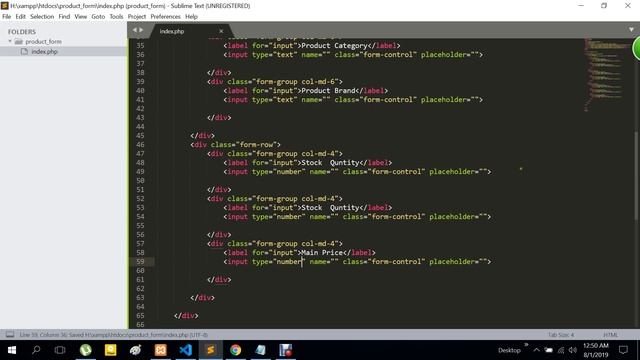
Task: Change the Tab Size: 4 setting
Action: point(561,335)
